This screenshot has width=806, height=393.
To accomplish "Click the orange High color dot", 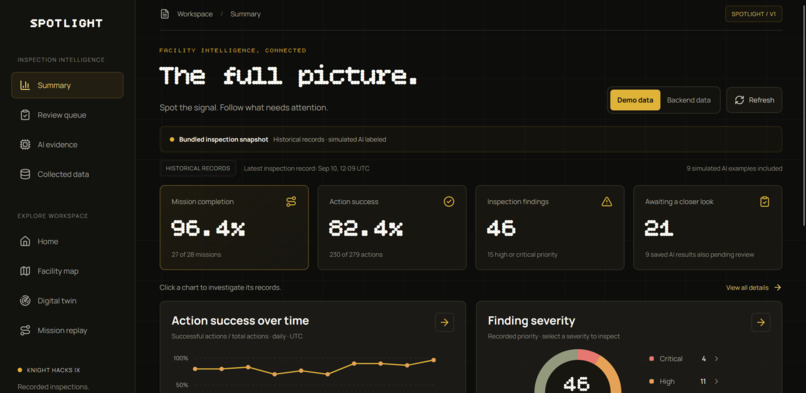I will [651, 382].
